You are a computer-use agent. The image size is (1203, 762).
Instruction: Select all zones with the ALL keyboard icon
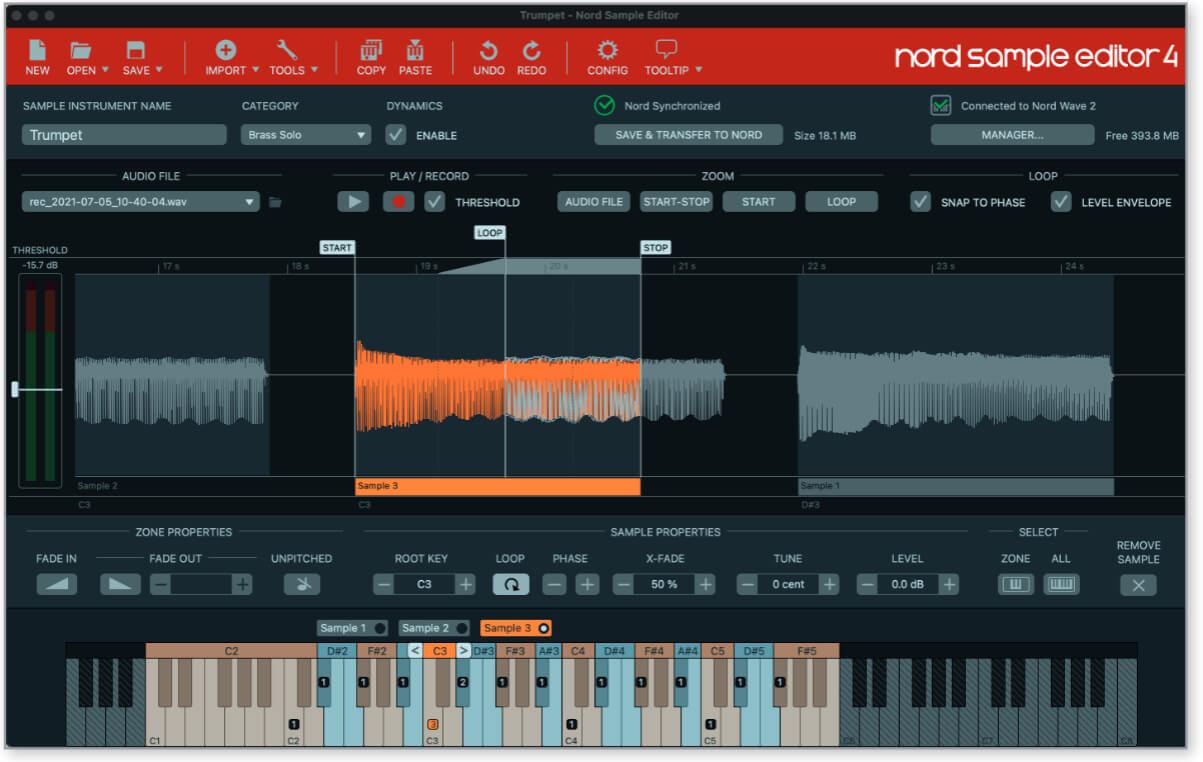[x=1061, y=585]
